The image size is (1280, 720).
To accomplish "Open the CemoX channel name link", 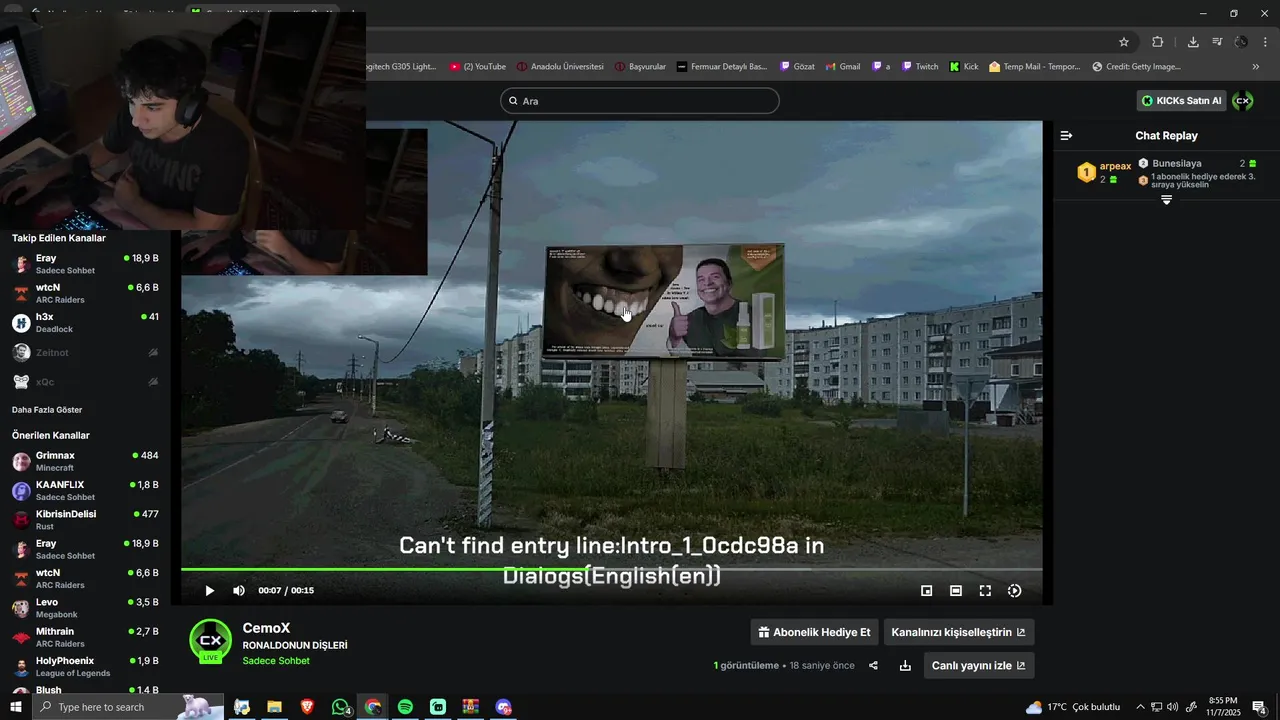I will pyautogui.click(x=266, y=628).
